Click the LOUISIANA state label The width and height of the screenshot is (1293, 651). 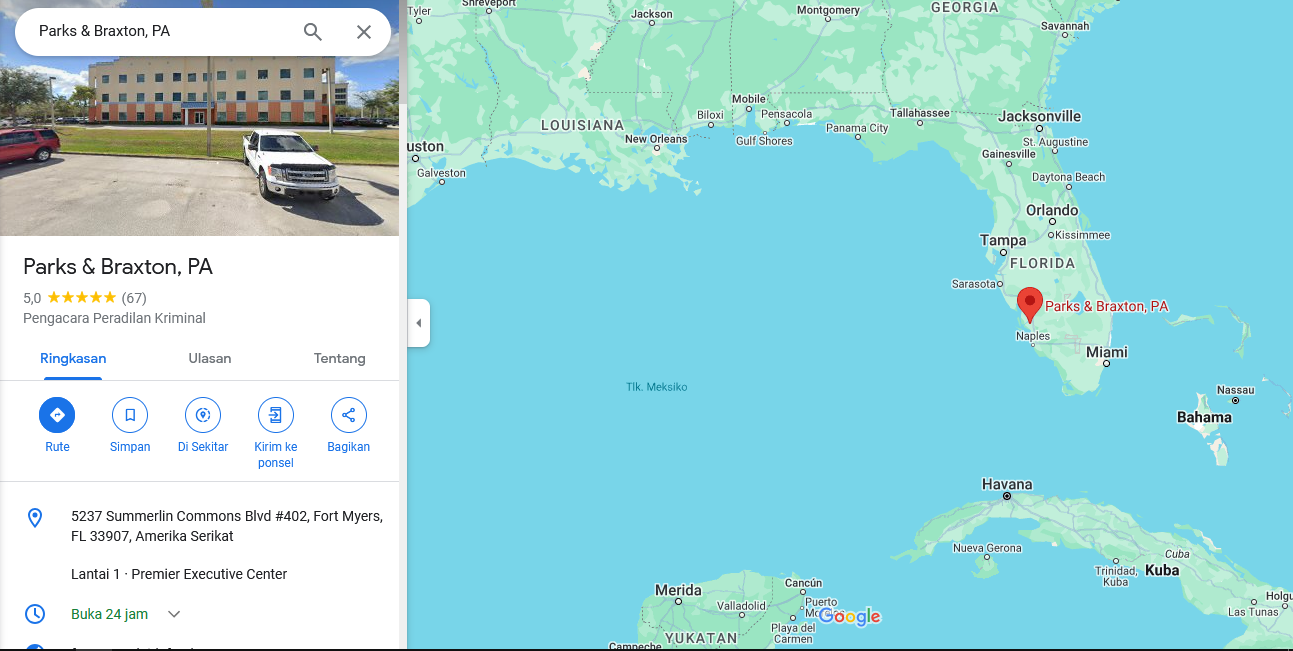pyautogui.click(x=582, y=125)
